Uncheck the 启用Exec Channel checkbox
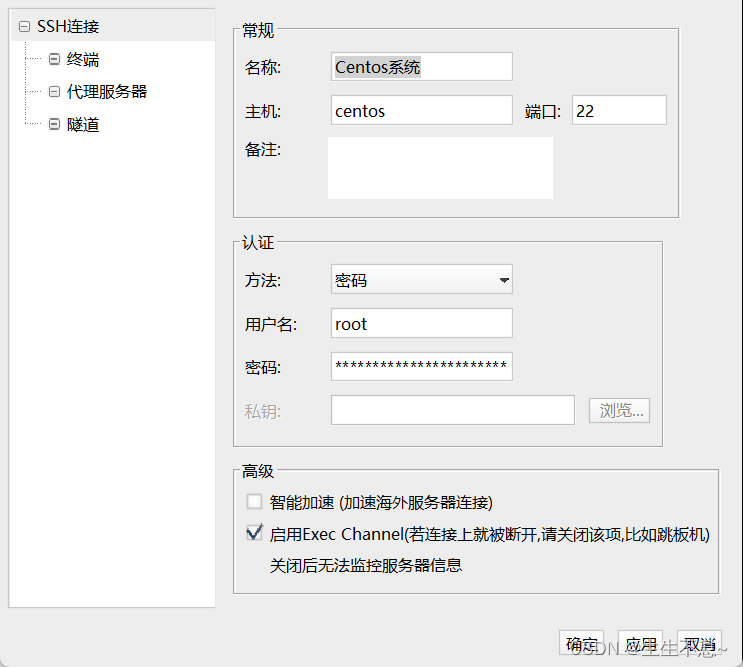 coord(254,533)
